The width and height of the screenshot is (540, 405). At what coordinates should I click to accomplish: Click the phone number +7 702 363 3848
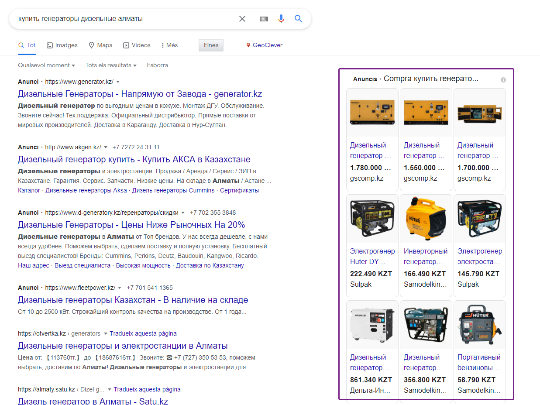(x=213, y=213)
